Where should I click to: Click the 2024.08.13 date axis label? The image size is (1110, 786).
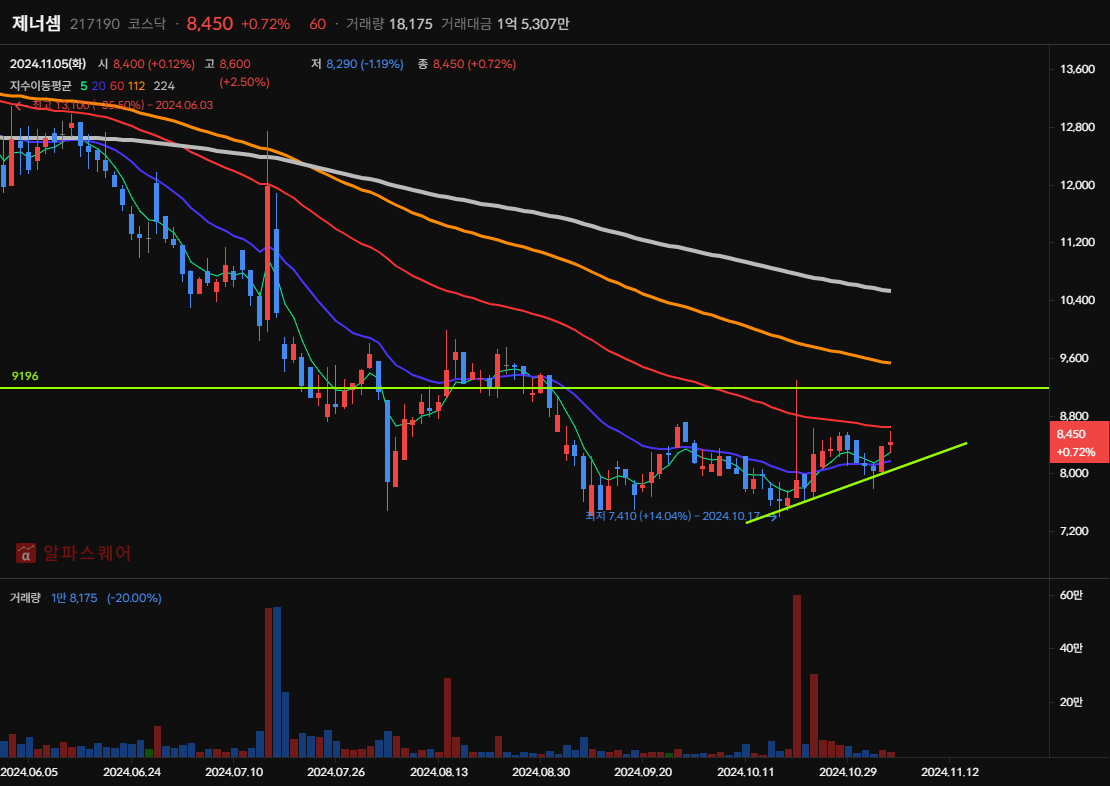point(439,772)
